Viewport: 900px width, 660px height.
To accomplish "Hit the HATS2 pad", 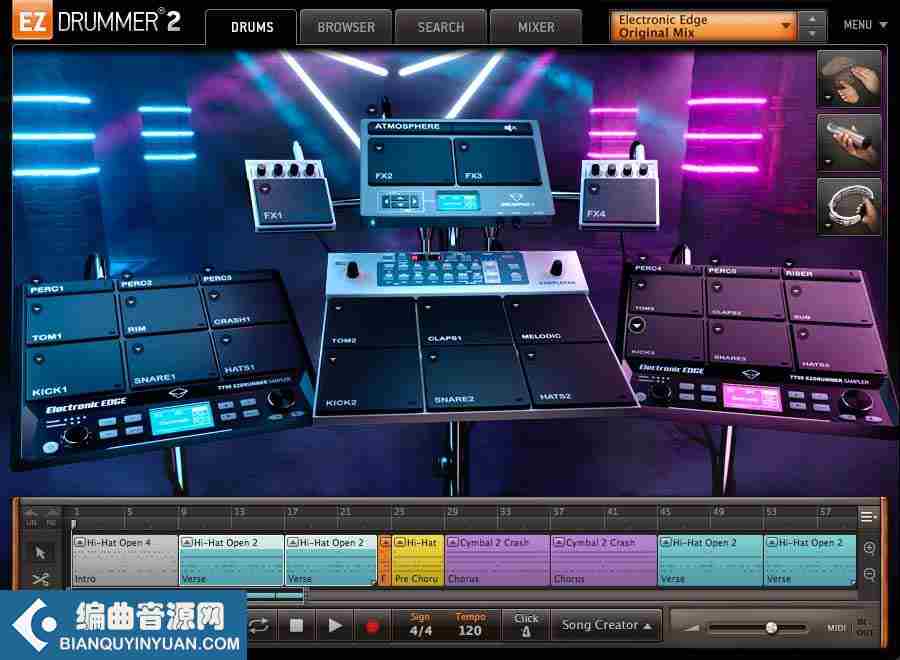I will point(576,373).
